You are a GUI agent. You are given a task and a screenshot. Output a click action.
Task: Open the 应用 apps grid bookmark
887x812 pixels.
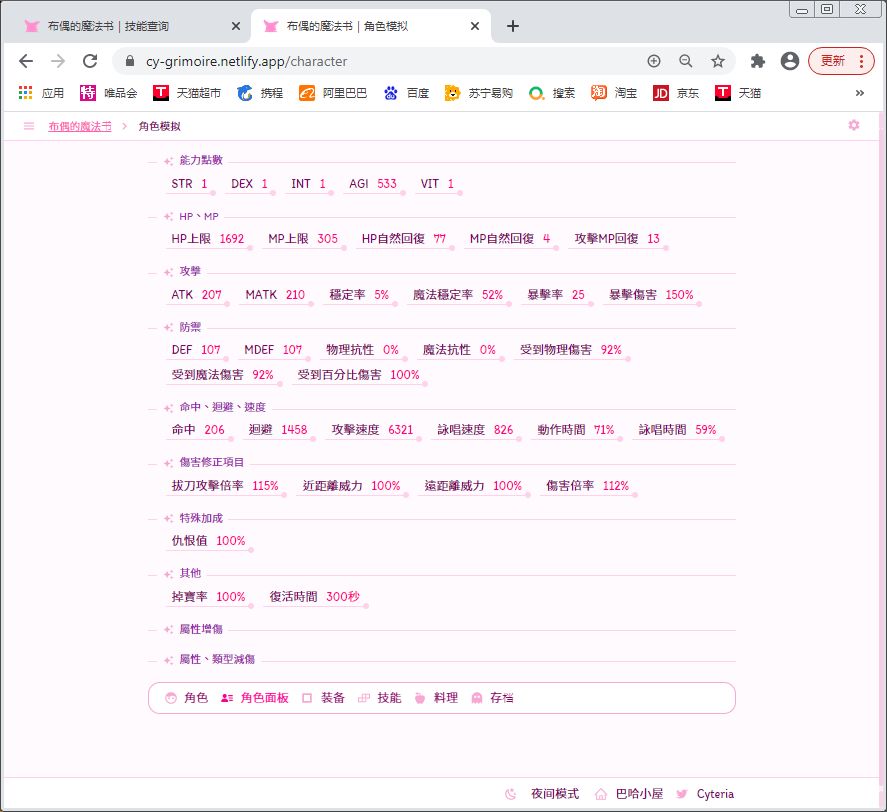coord(41,93)
